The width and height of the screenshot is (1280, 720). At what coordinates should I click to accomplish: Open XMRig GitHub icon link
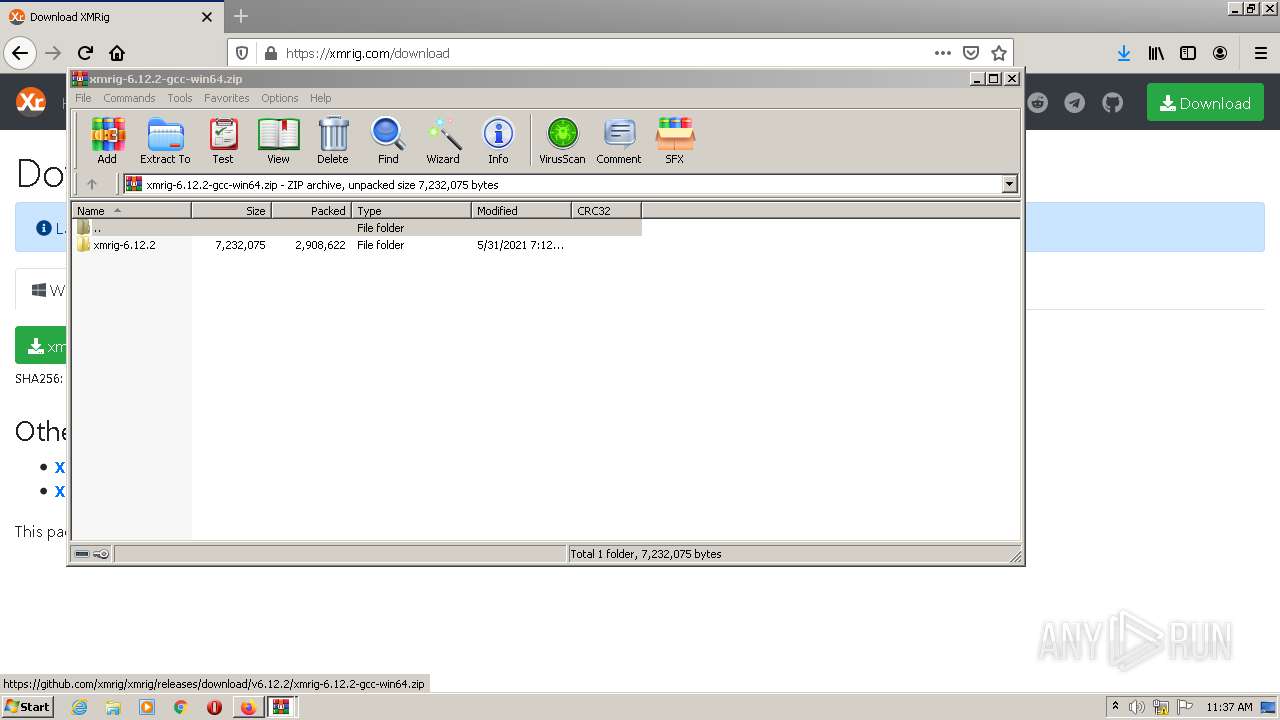point(1112,103)
